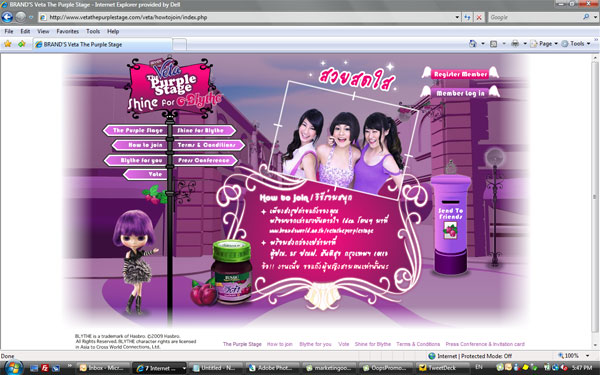The height and width of the screenshot is (375, 600).
Task: Open the Edit menu
Action: point(25,31)
